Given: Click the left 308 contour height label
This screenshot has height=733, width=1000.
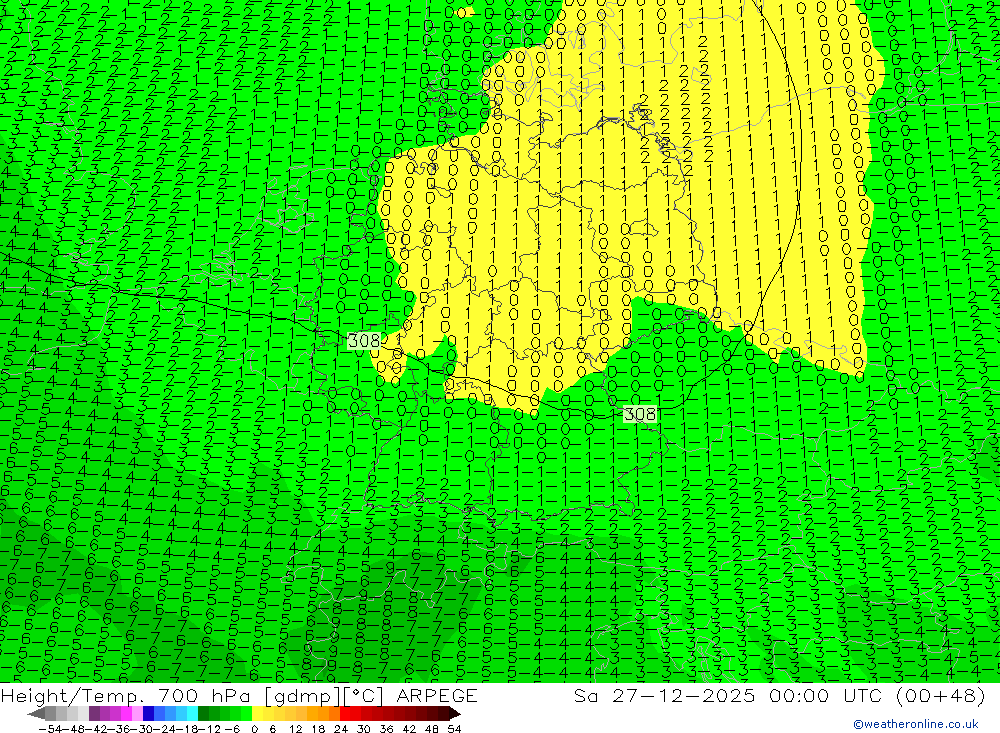Looking at the screenshot, I should pyautogui.click(x=364, y=341).
